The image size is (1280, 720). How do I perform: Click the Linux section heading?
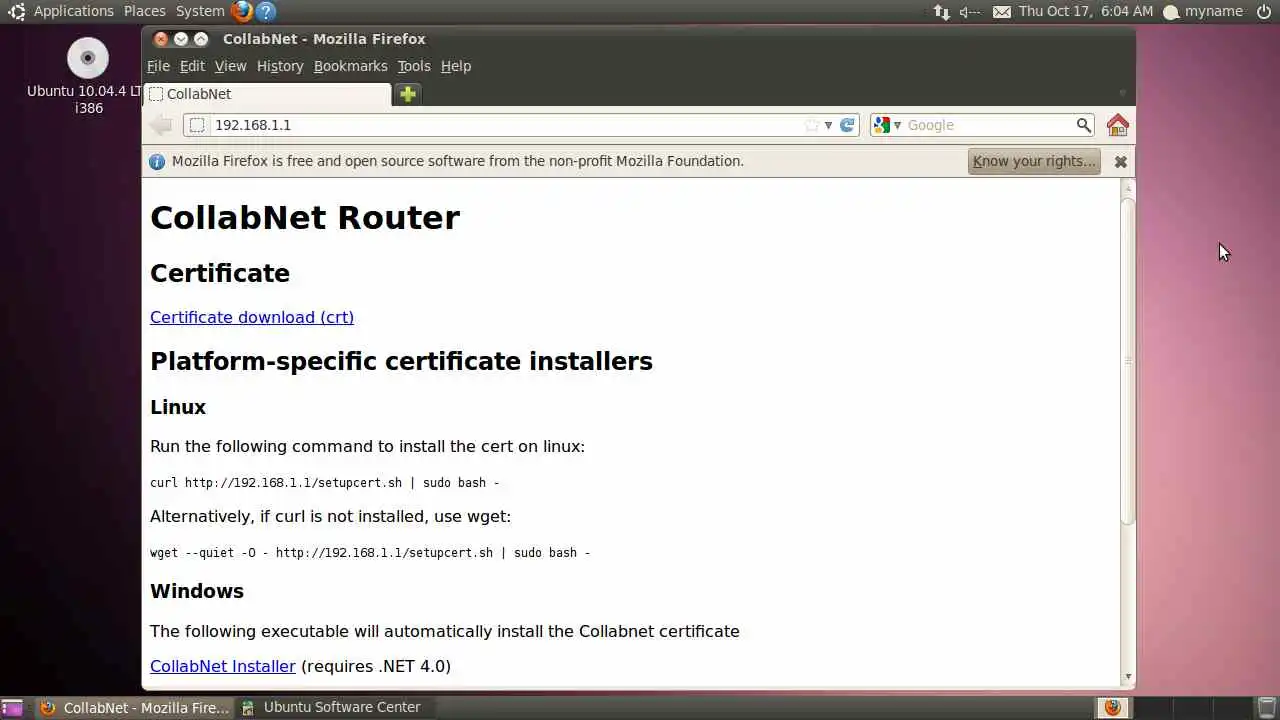point(178,407)
